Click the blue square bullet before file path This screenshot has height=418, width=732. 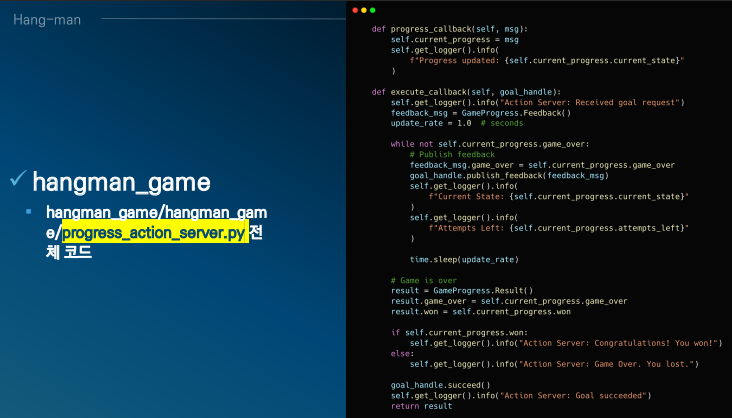point(28,212)
